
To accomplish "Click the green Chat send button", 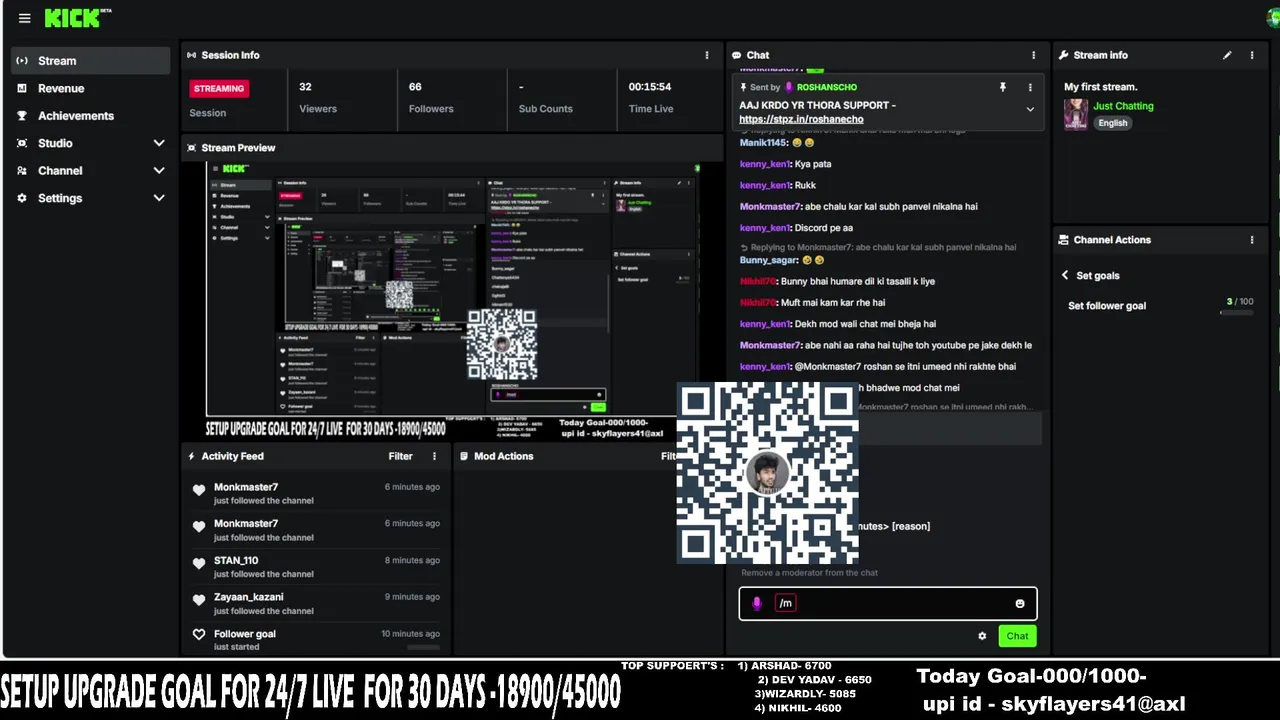I will [x=1017, y=636].
